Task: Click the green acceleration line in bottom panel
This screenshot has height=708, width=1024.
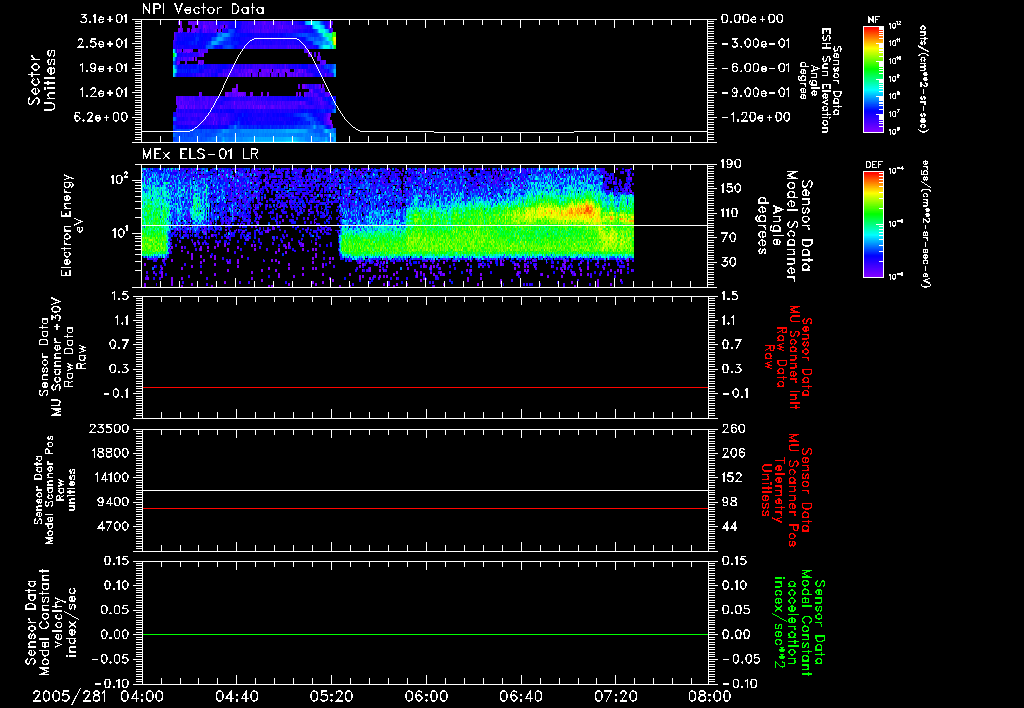Action: coord(425,634)
